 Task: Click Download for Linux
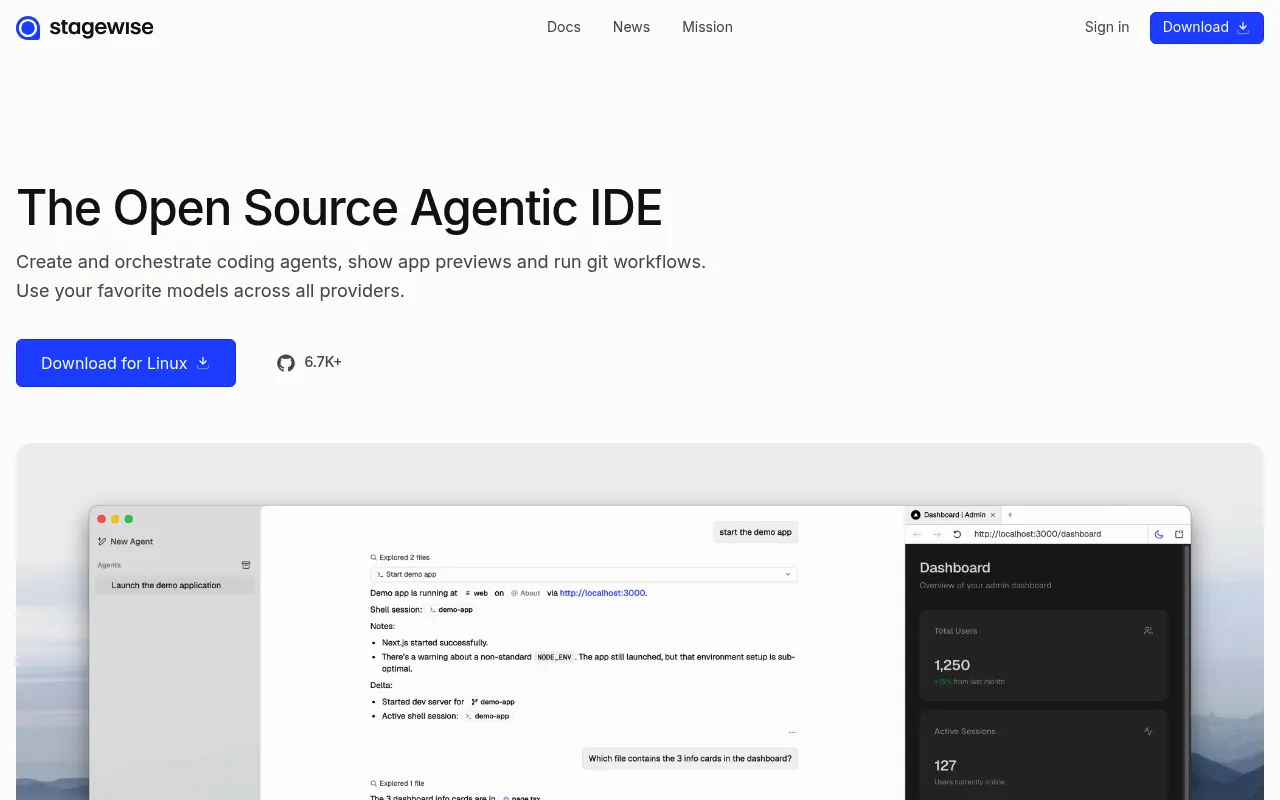(x=126, y=363)
